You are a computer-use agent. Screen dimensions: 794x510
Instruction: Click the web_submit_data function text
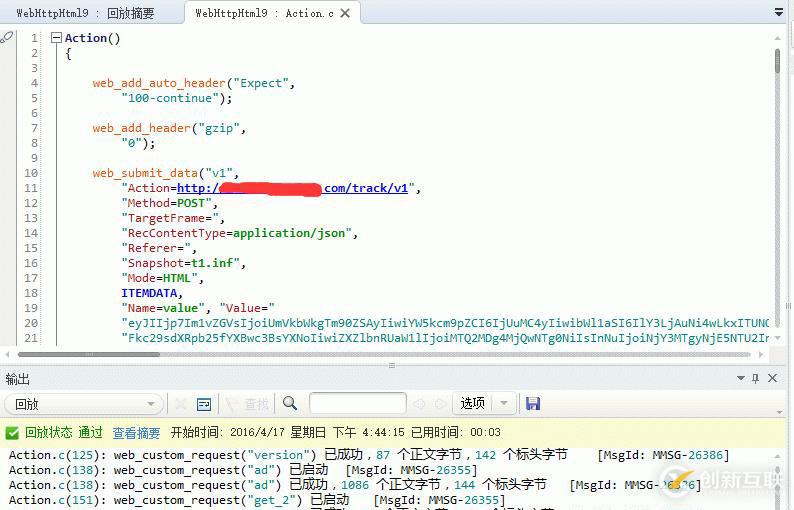click(145, 173)
